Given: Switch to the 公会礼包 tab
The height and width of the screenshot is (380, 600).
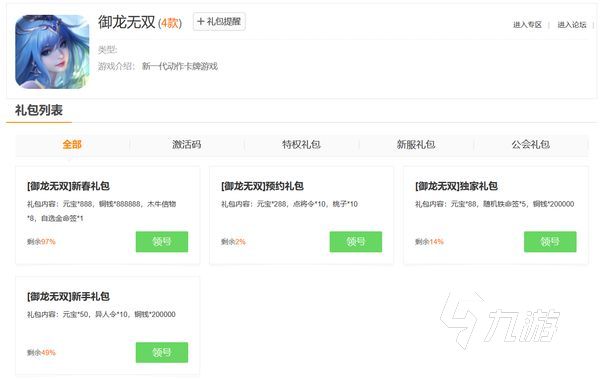Looking at the screenshot, I should [531, 145].
